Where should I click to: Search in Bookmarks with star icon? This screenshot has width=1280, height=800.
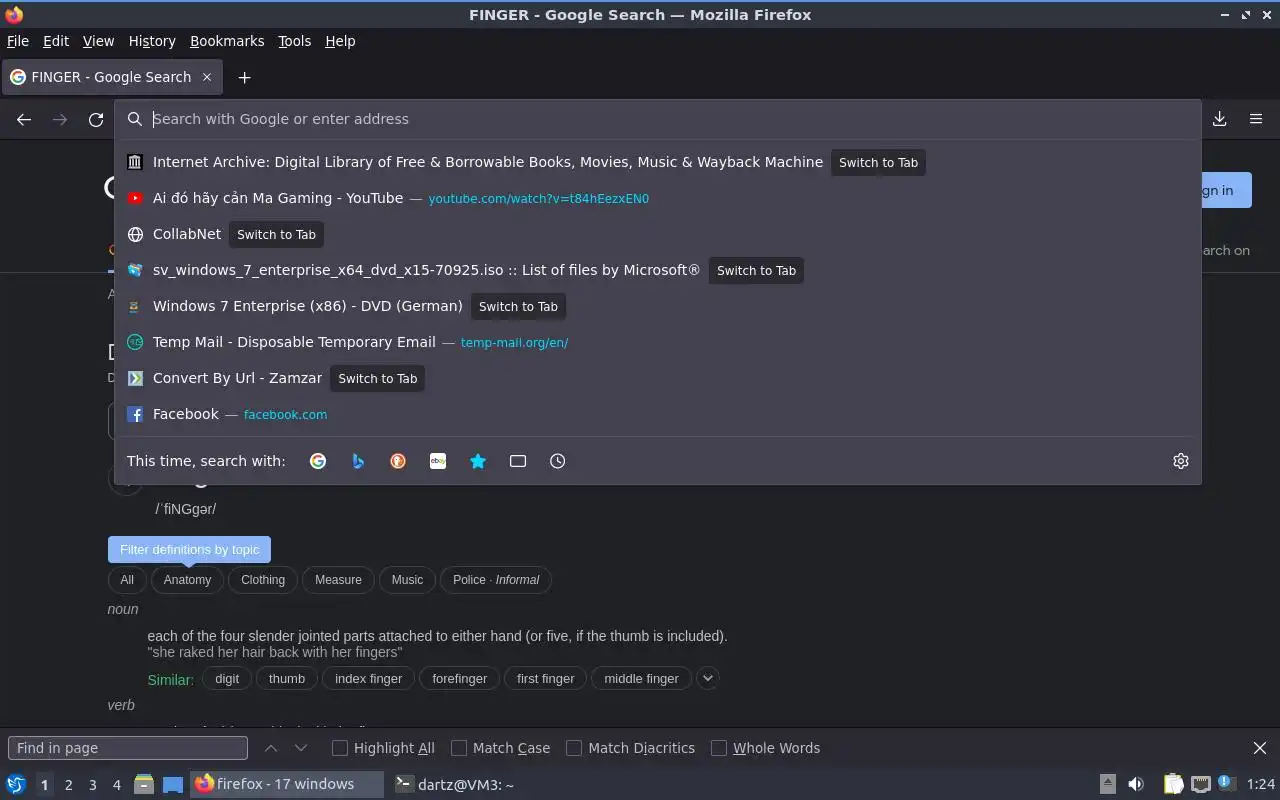coord(478,461)
